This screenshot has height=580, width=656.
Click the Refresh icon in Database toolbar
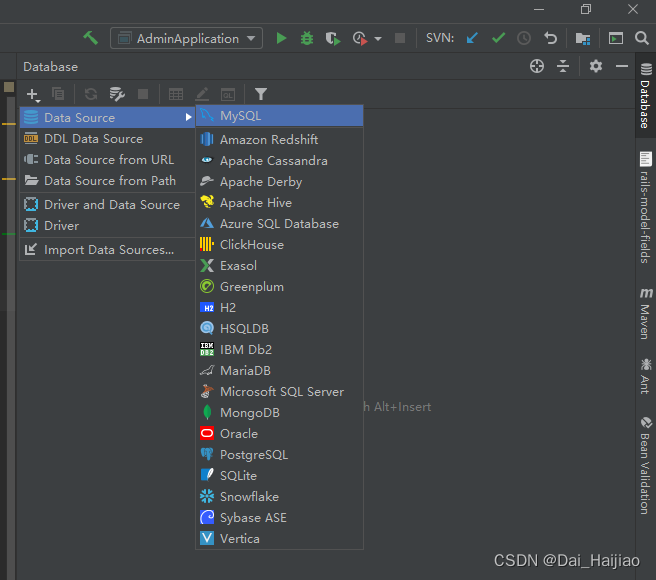click(x=91, y=94)
